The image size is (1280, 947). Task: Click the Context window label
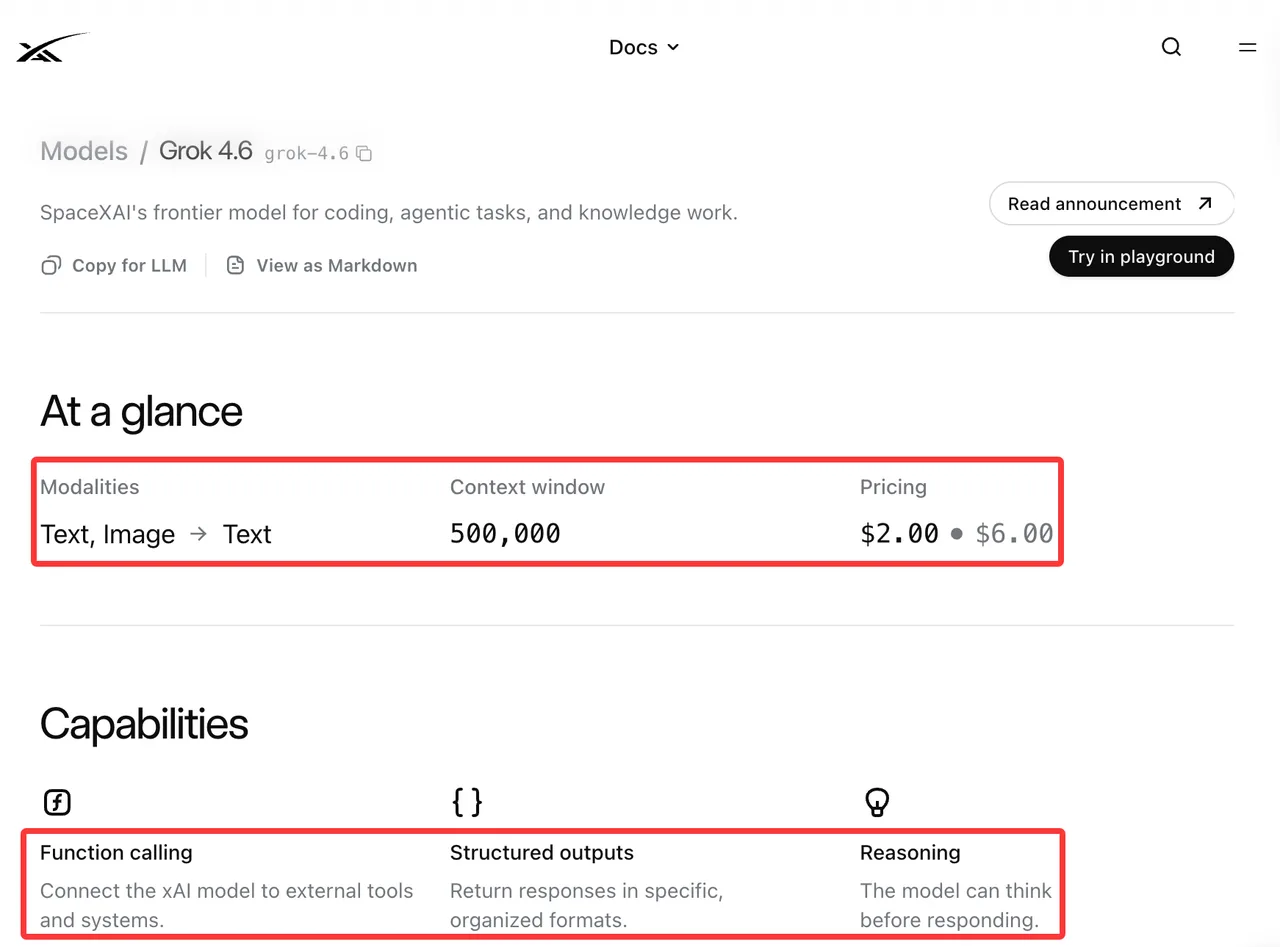[527, 487]
